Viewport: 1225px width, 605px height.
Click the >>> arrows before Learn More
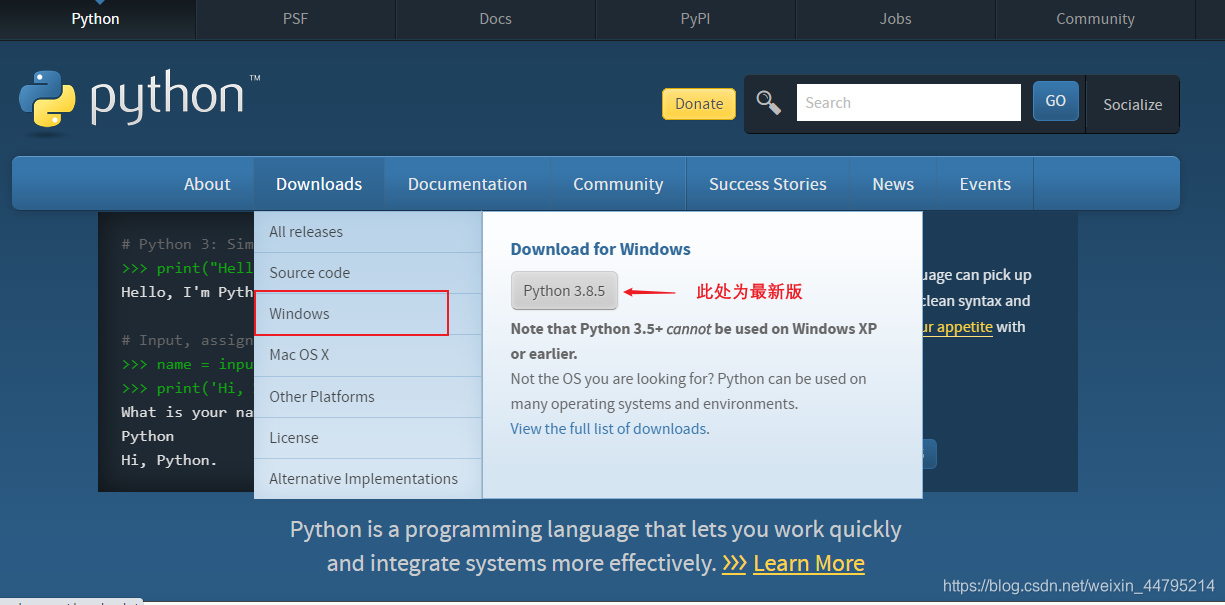[x=734, y=563]
